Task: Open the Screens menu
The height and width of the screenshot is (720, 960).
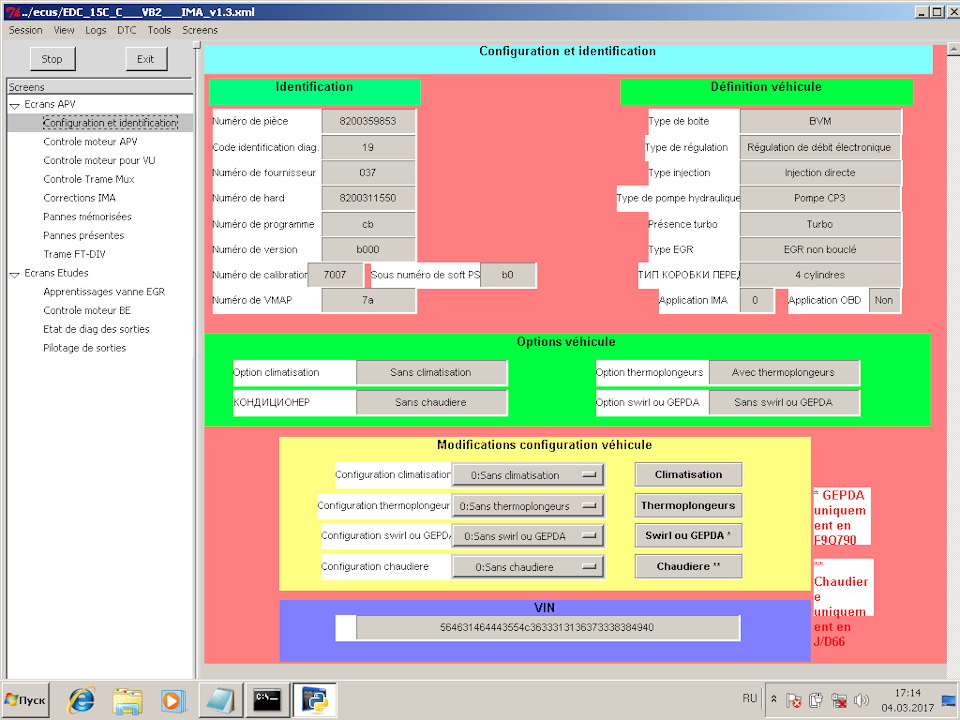Action: pos(200,30)
